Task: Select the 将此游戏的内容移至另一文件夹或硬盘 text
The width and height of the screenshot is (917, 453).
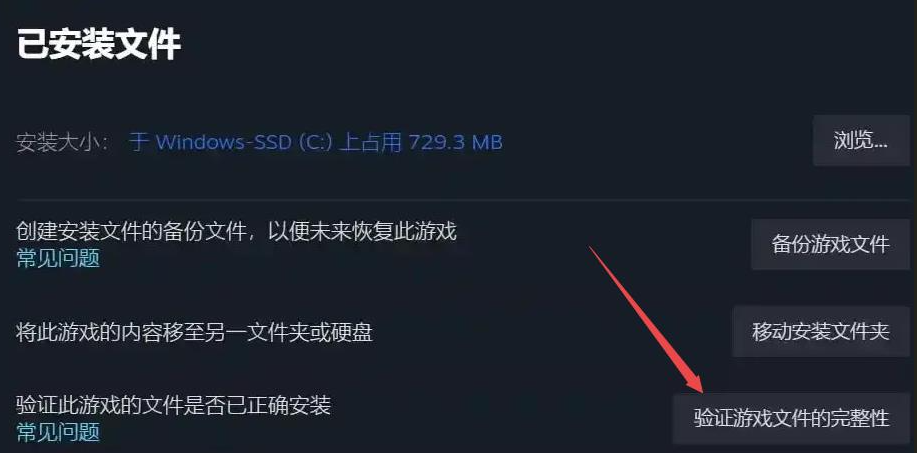Action: pyautogui.click(x=194, y=333)
